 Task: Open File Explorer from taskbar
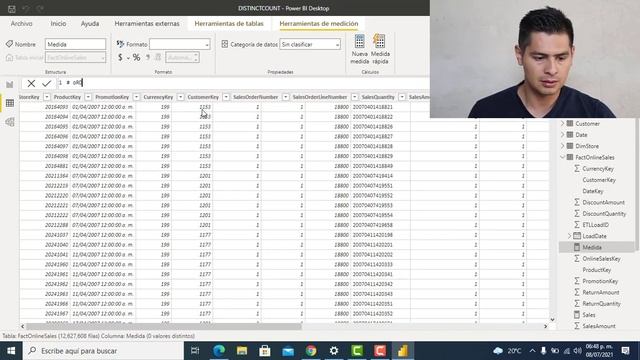(242, 351)
